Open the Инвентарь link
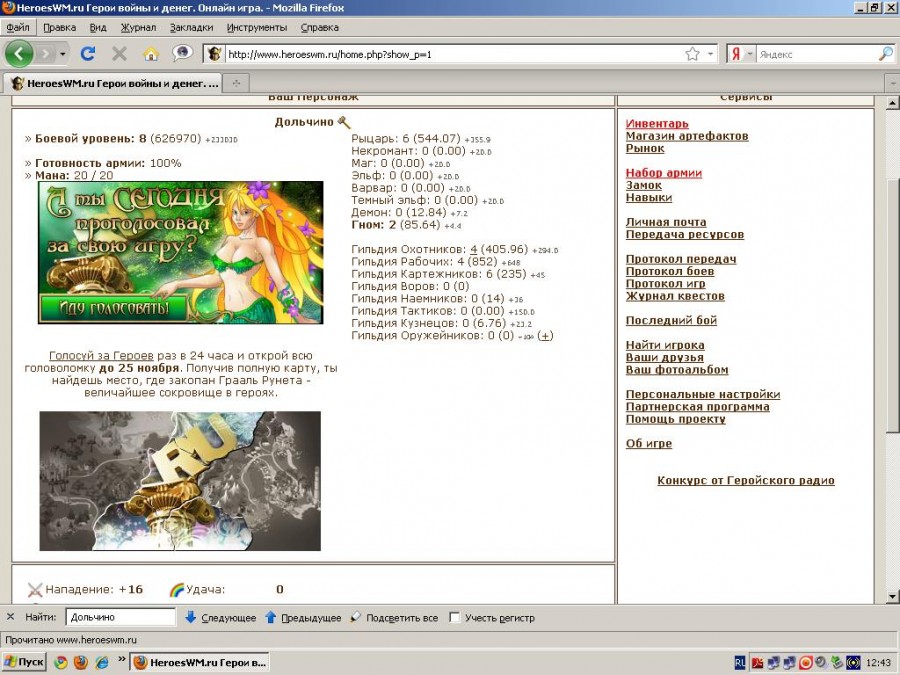 pyautogui.click(x=657, y=123)
